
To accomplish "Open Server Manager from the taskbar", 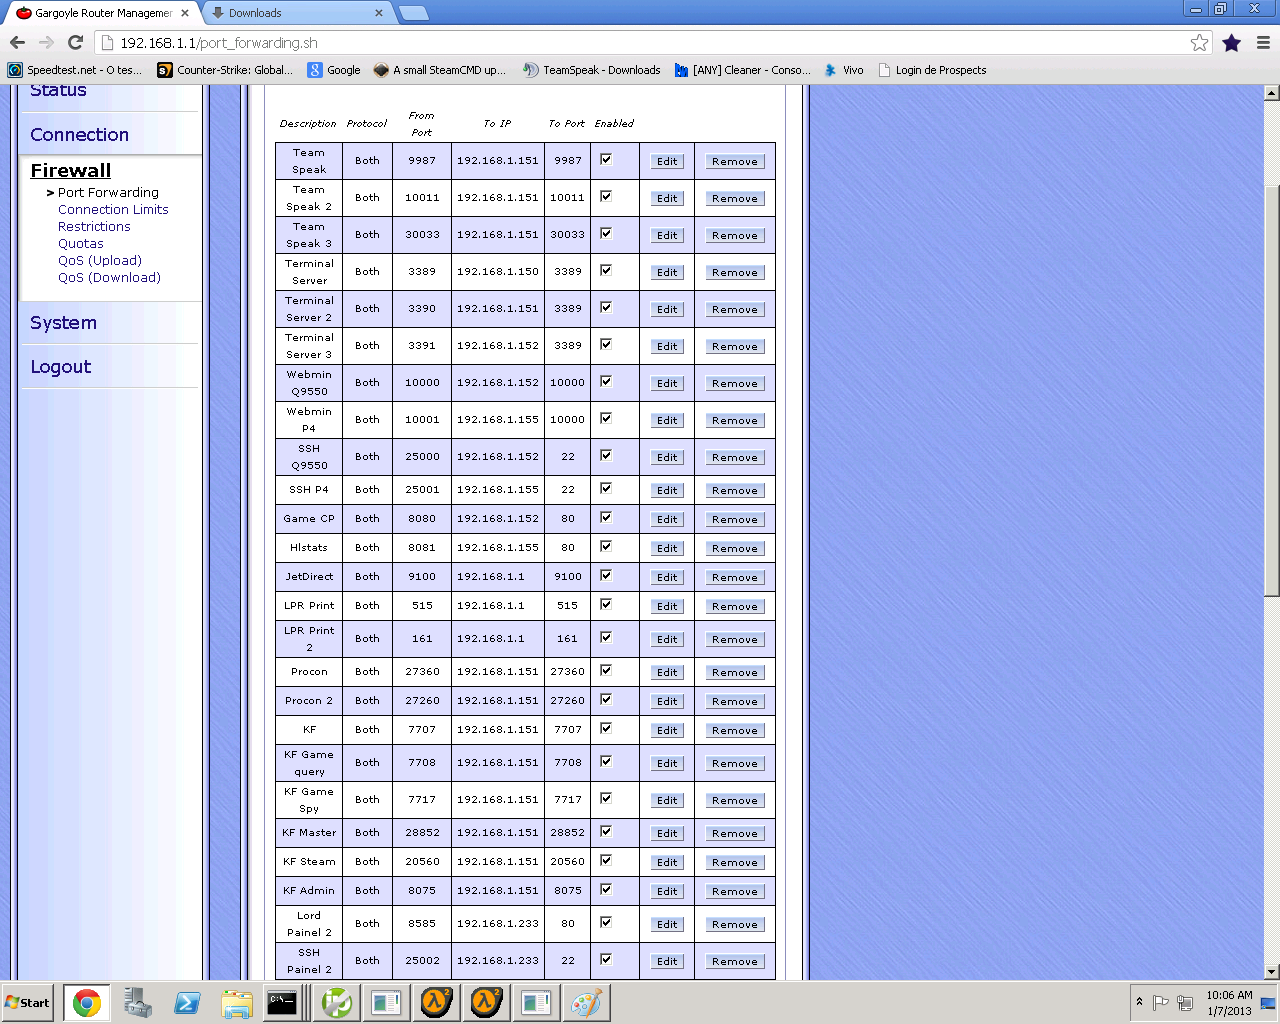I will coord(138,1003).
